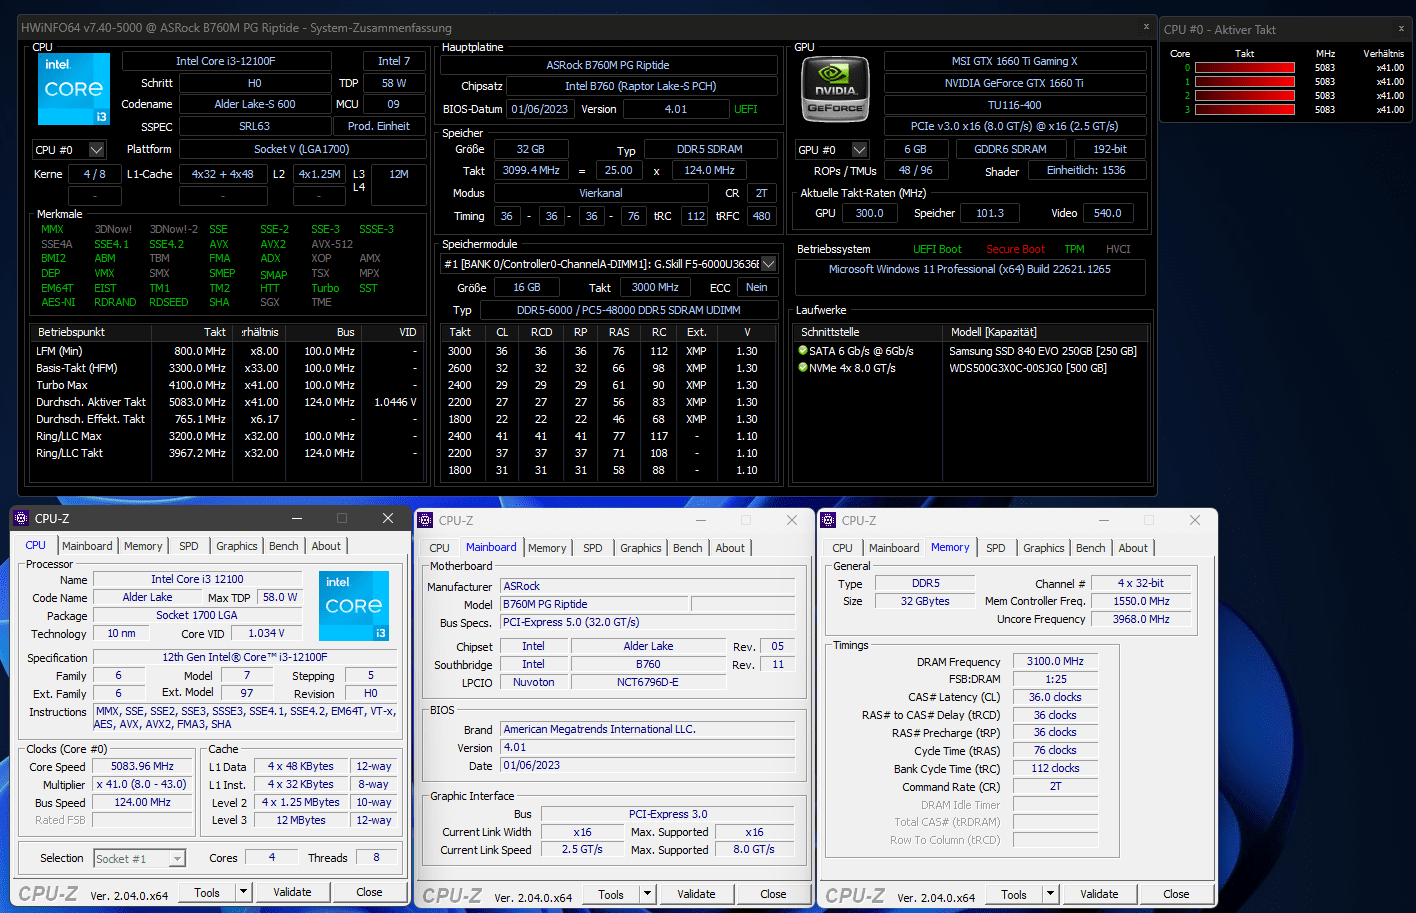Click 'Alder Lake-S 600' codename value

(254, 104)
